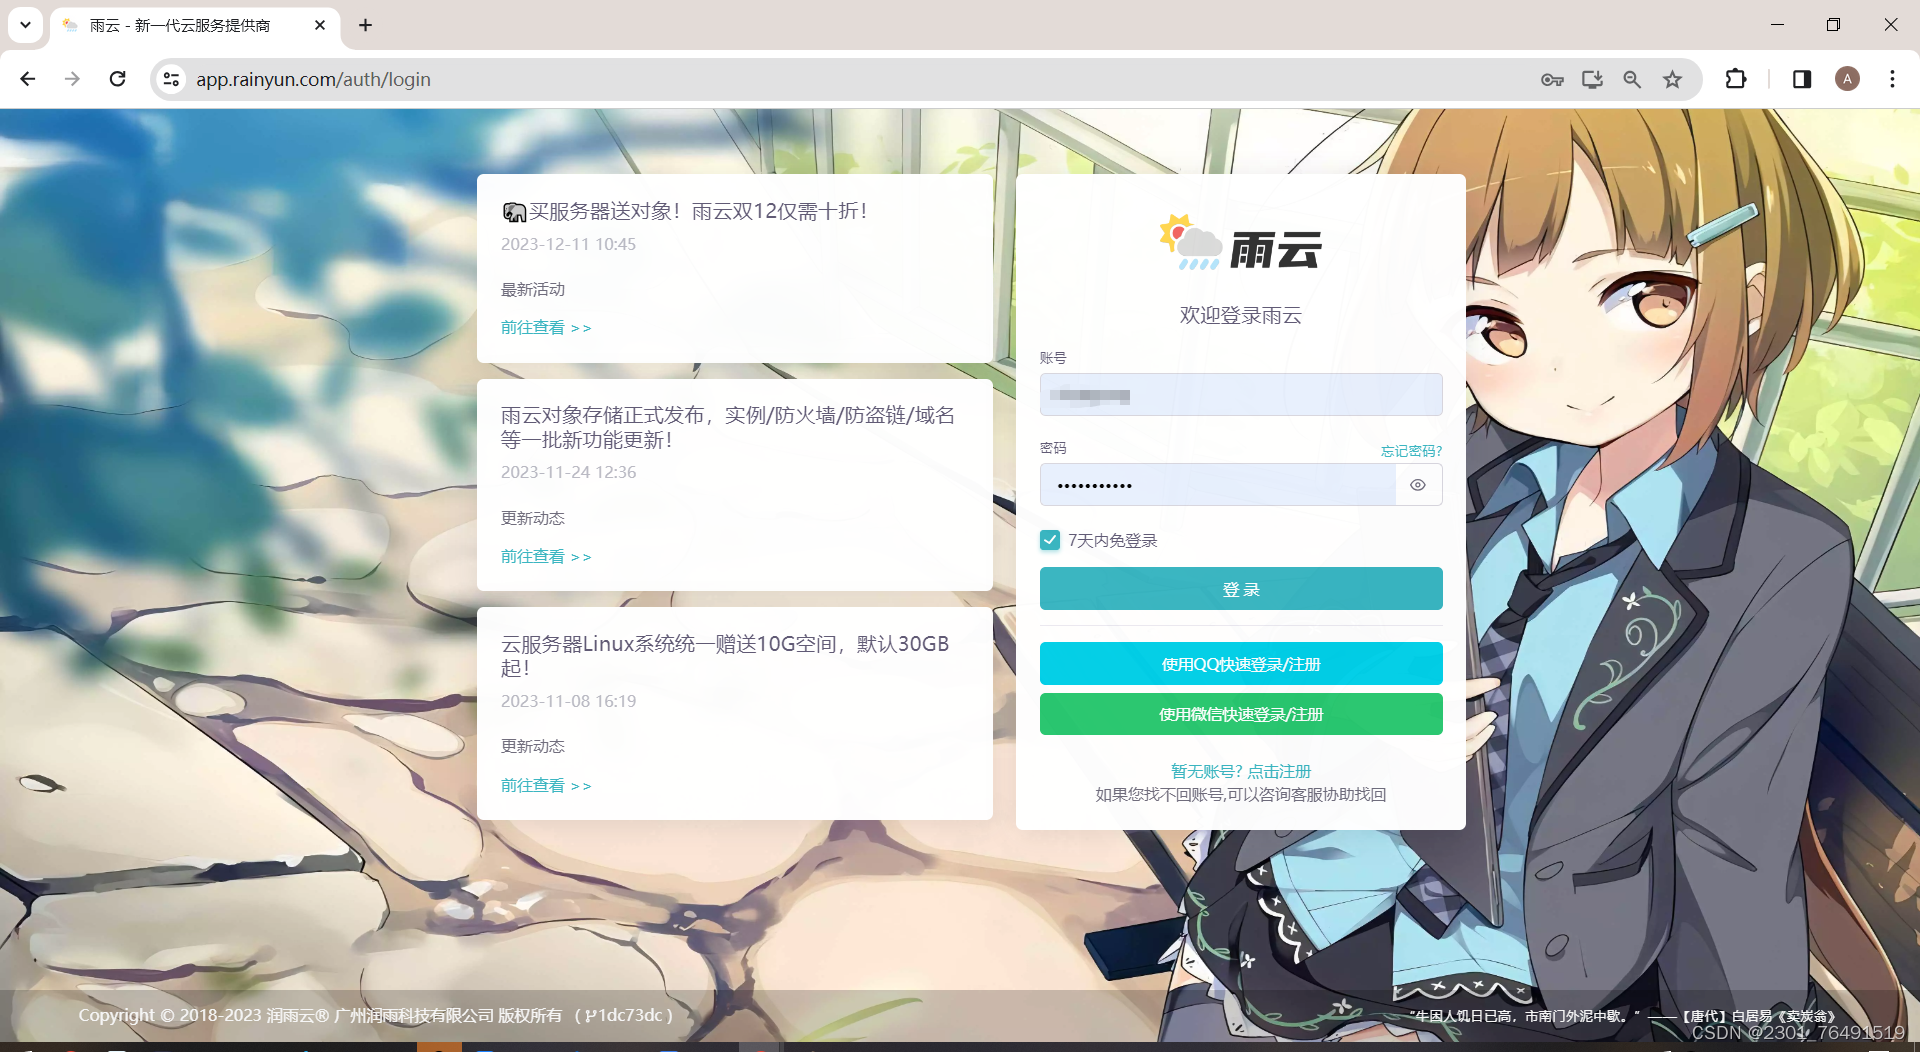Open the profile avatar A
The width and height of the screenshot is (1921, 1052).
[x=1847, y=79]
